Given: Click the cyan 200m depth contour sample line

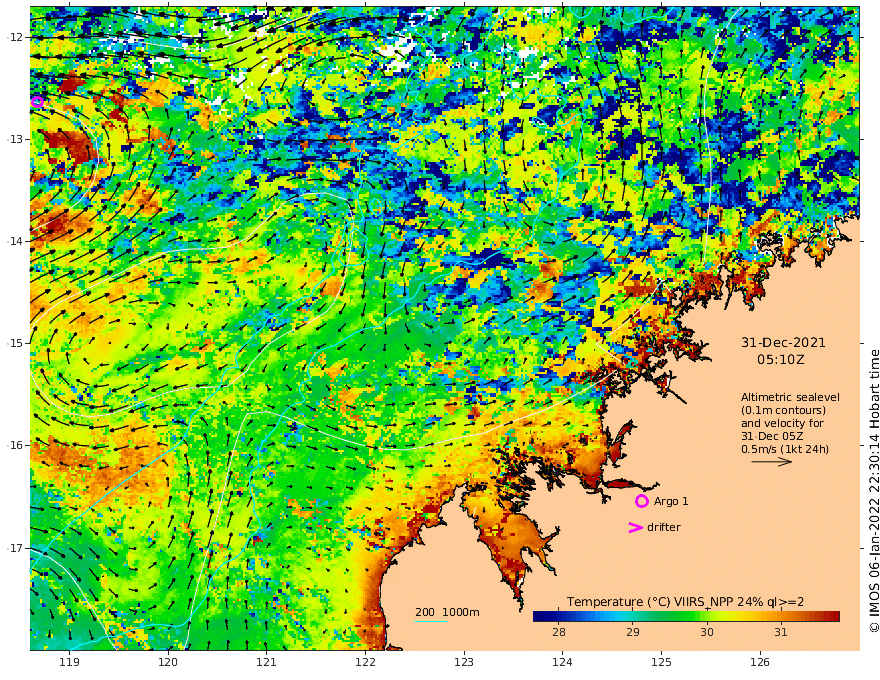Looking at the screenshot, I should pyautogui.click(x=431, y=621).
